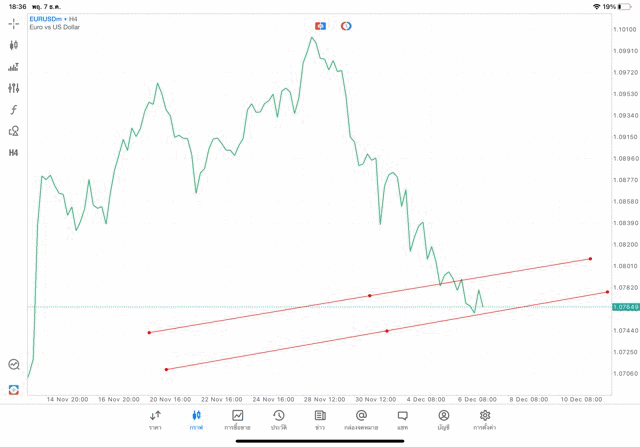Open the กล่องจดหมาย mailbox tab
Screen dimensions: 640x447
pyautogui.click(x=361, y=420)
